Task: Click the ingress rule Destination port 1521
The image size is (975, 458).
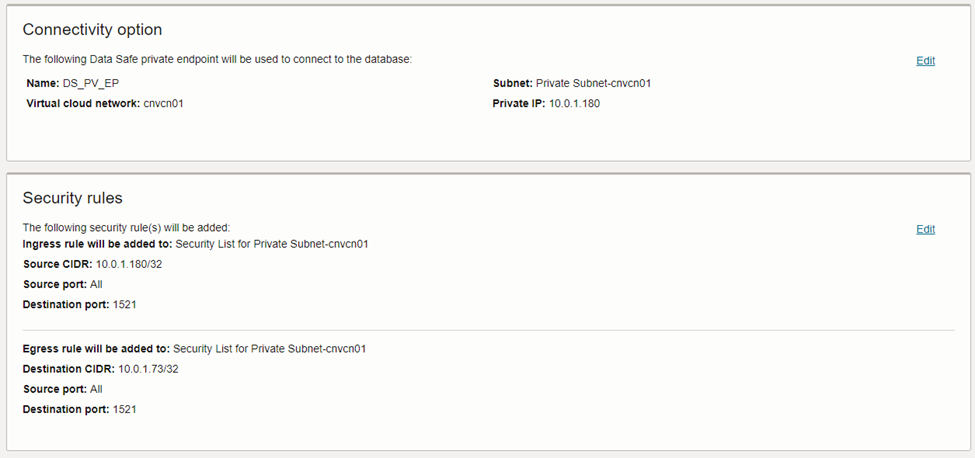Action: click(x=124, y=305)
